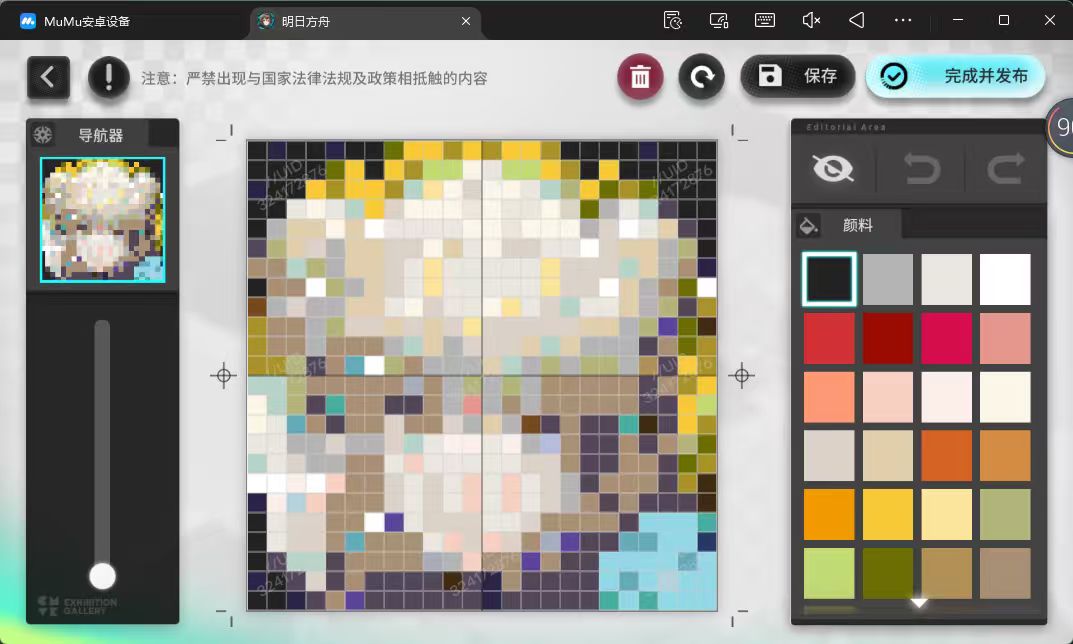Select the bright red color swatch
The image size is (1073, 644).
(829, 338)
